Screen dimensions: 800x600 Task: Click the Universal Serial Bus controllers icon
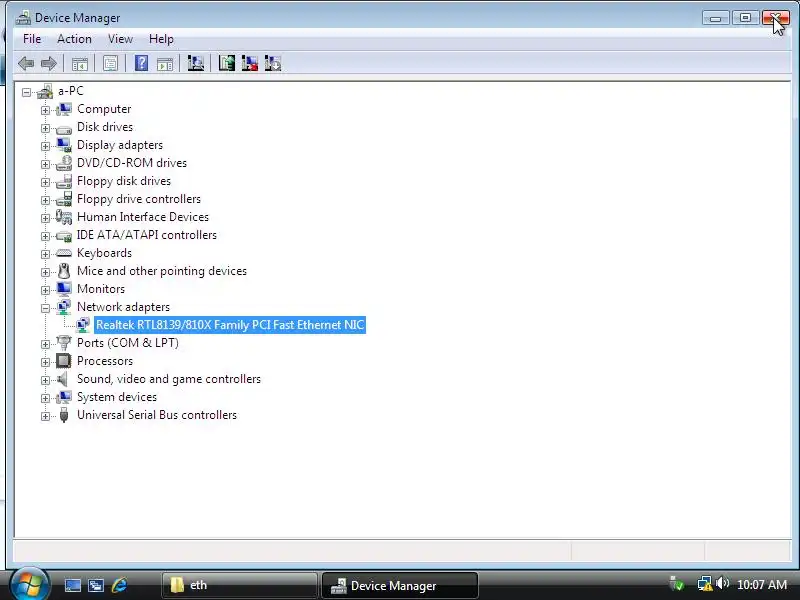coord(64,415)
